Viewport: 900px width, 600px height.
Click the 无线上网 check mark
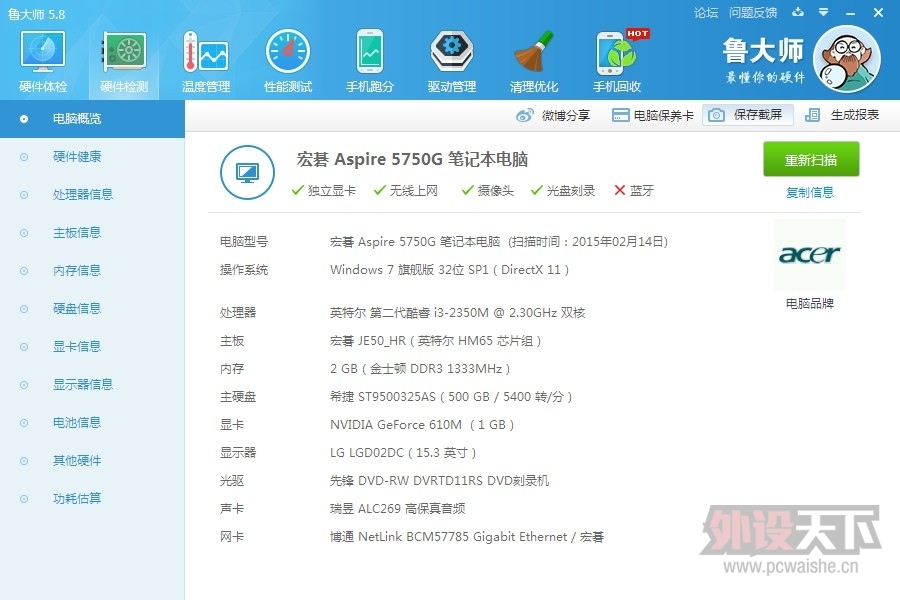pyautogui.click(x=379, y=190)
